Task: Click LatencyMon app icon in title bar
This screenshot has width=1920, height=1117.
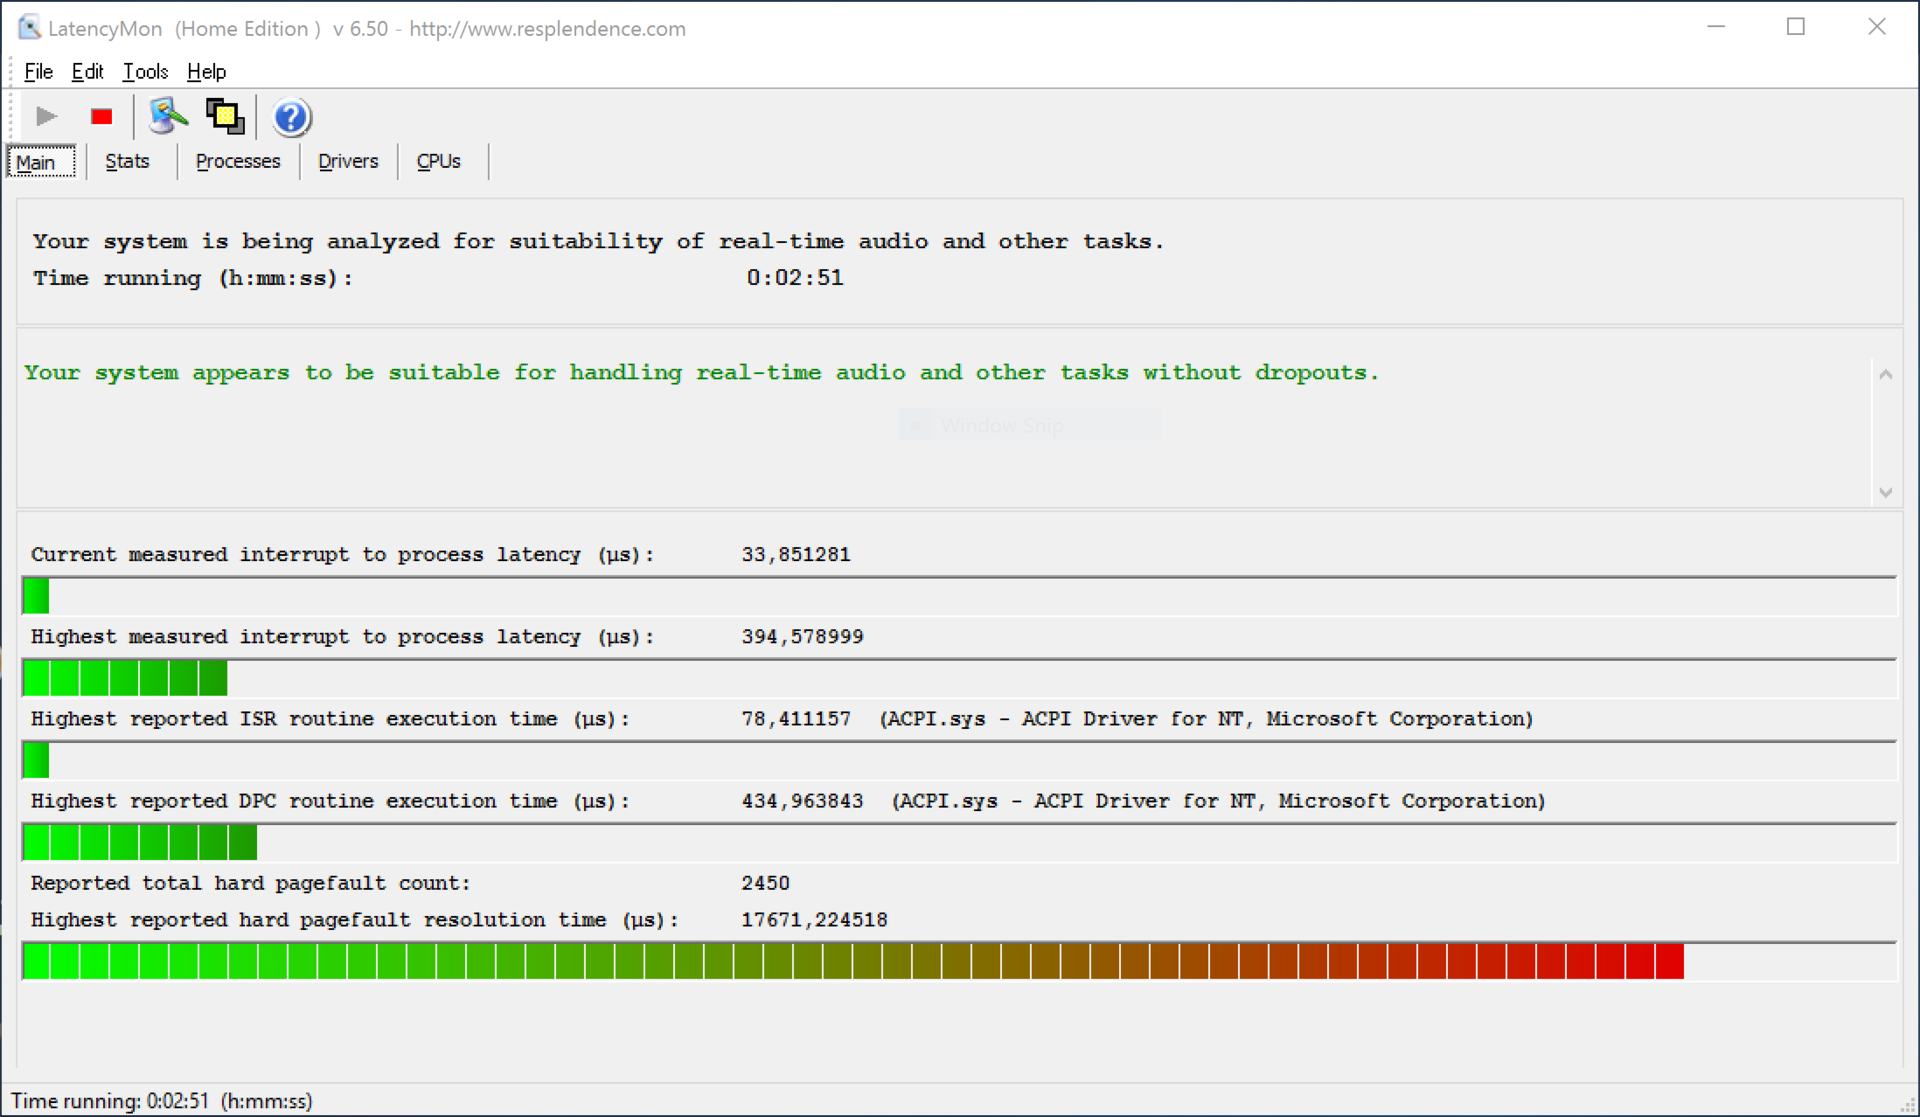Action: pyautogui.click(x=29, y=28)
